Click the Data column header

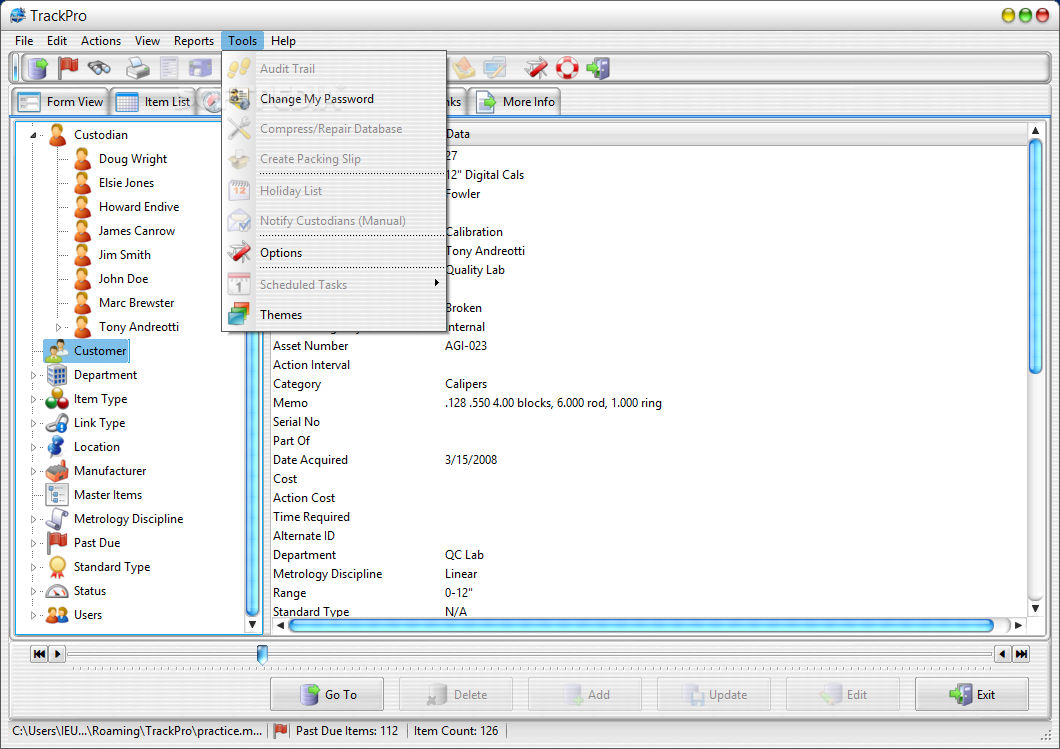coord(736,134)
